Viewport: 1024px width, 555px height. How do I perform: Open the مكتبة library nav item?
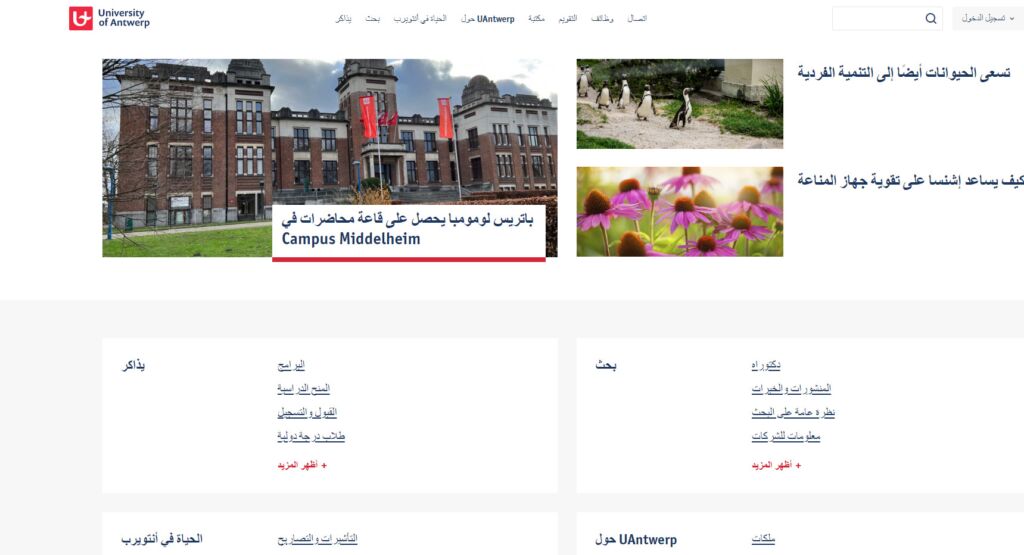[536, 19]
